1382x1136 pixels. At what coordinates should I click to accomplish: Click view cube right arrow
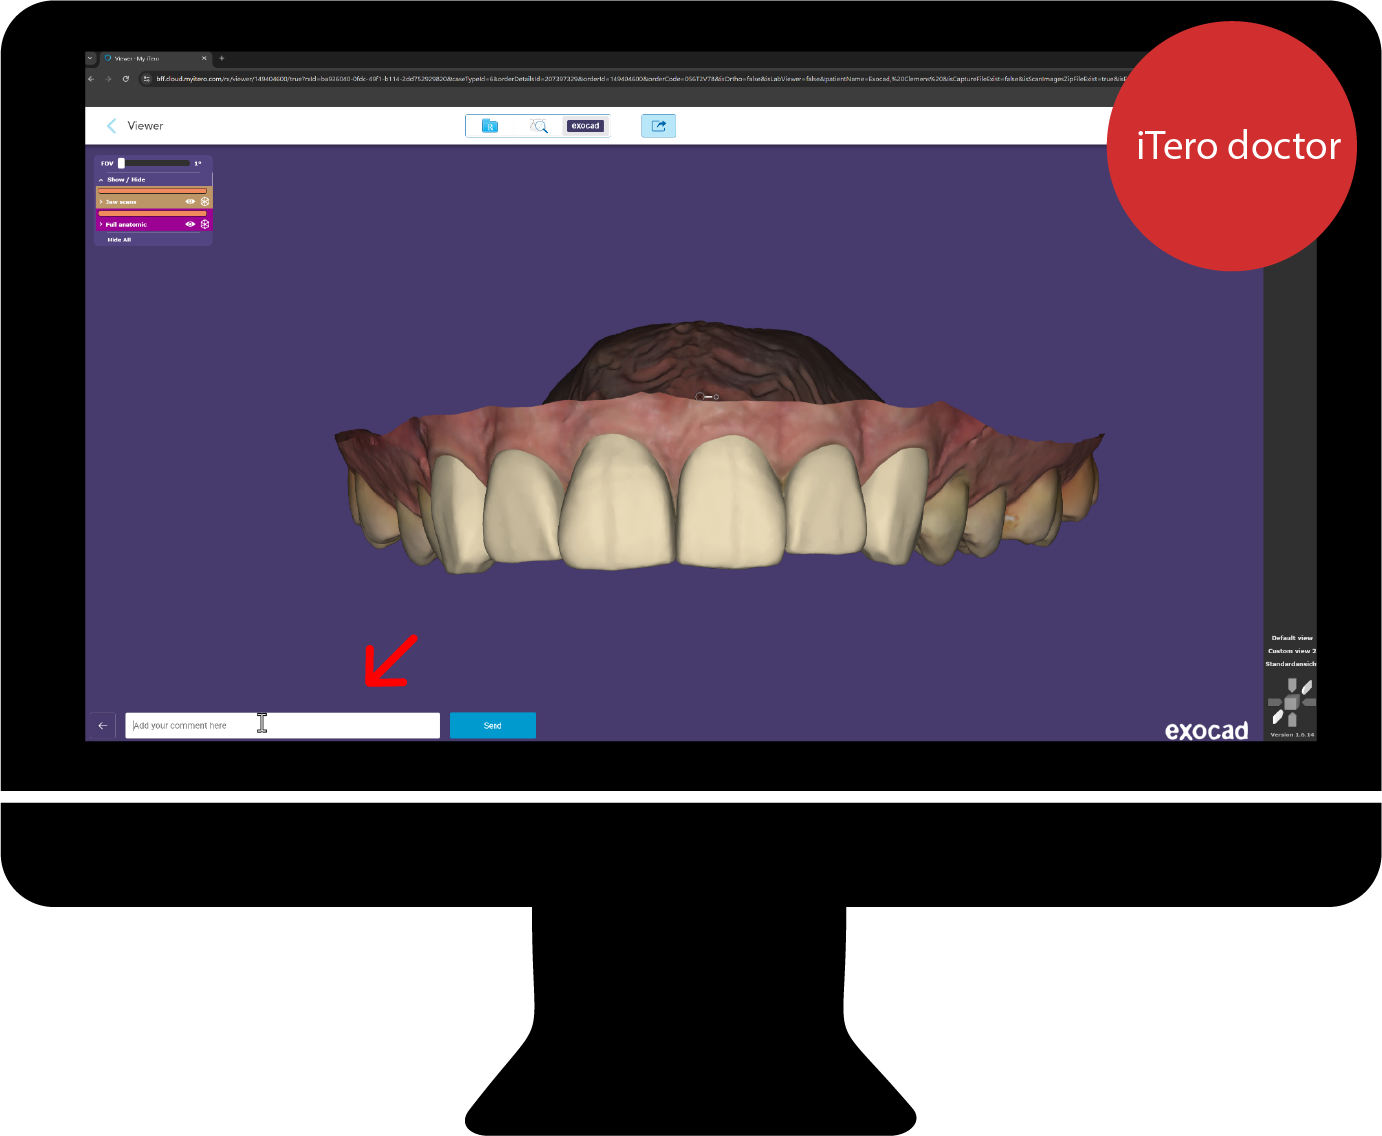click(x=1309, y=702)
